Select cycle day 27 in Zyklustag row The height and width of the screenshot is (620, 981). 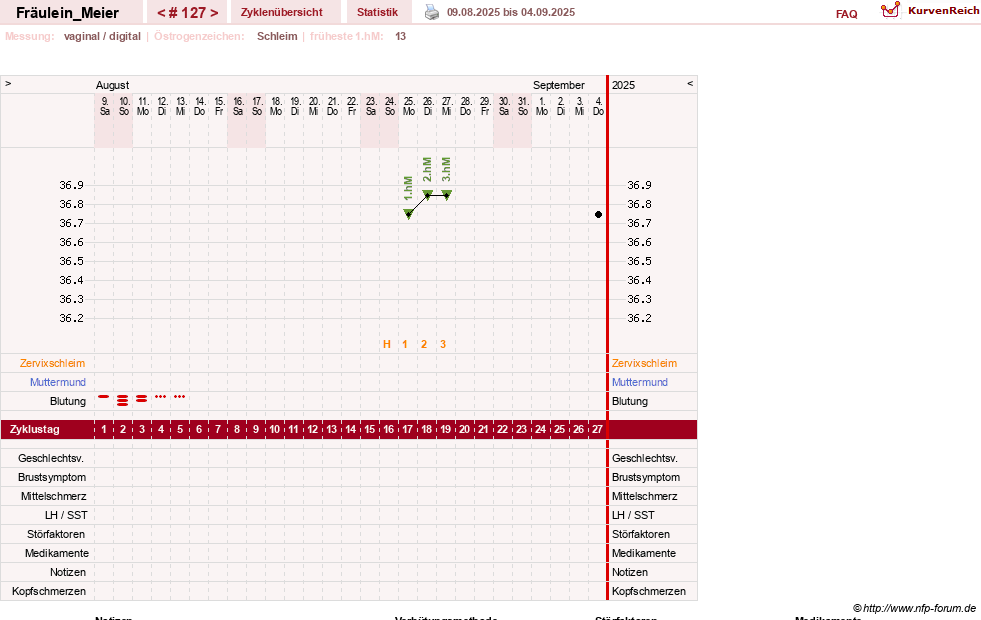597,429
